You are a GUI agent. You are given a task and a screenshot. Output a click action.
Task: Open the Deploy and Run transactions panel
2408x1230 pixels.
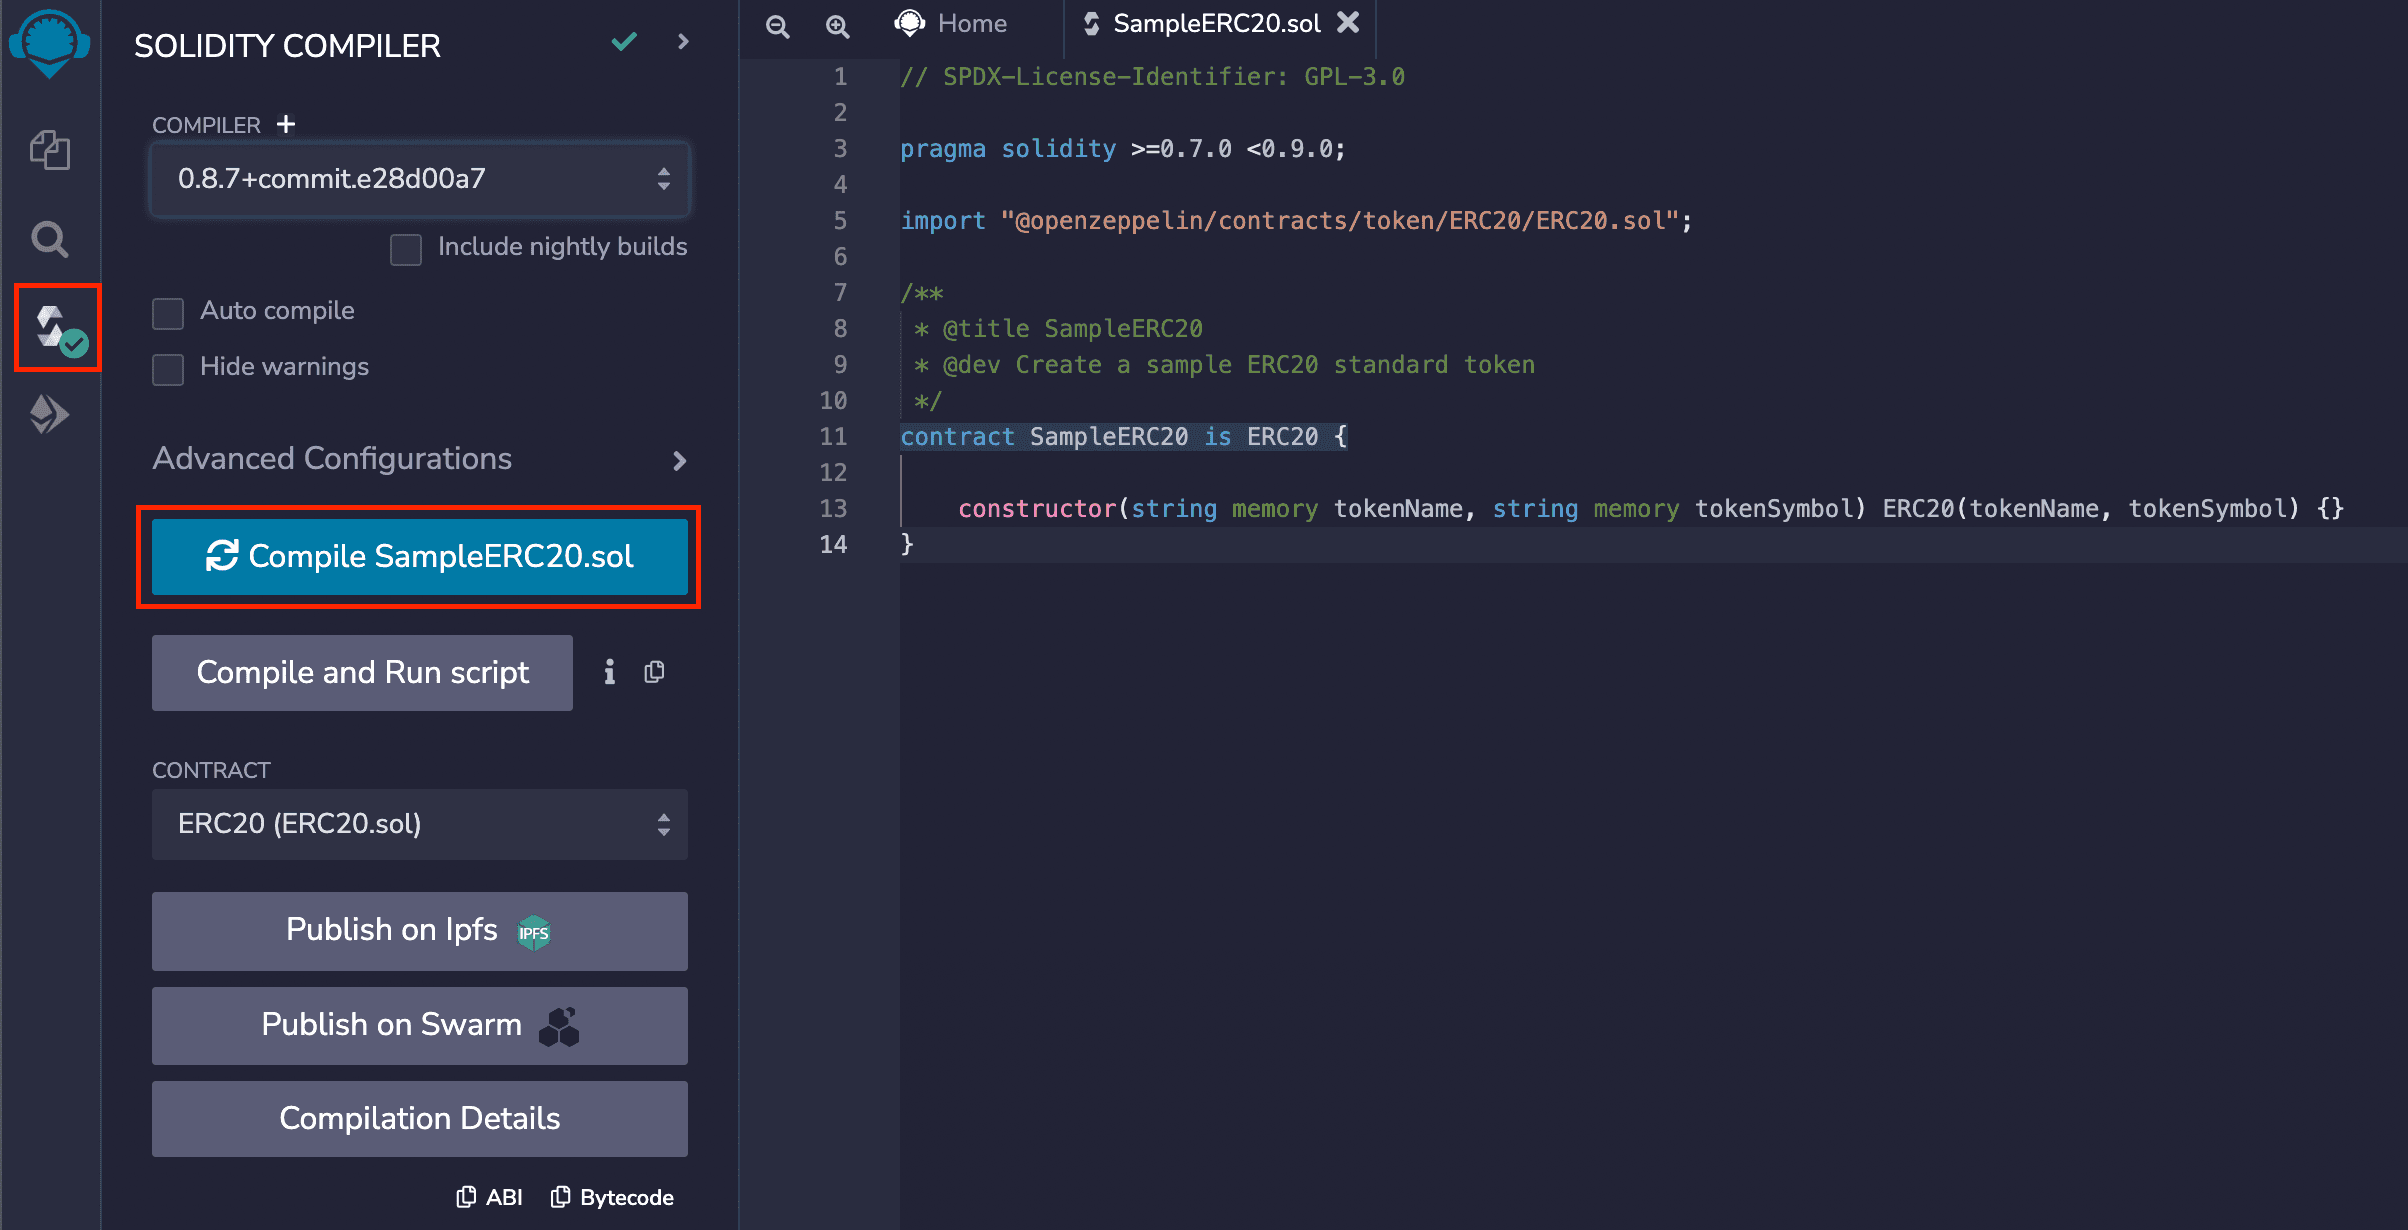pyautogui.click(x=50, y=413)
